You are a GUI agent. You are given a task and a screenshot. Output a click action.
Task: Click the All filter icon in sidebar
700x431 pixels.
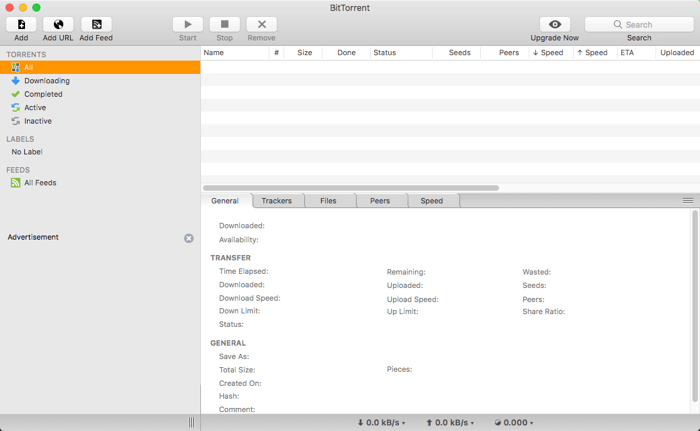[x=16, y=67]
